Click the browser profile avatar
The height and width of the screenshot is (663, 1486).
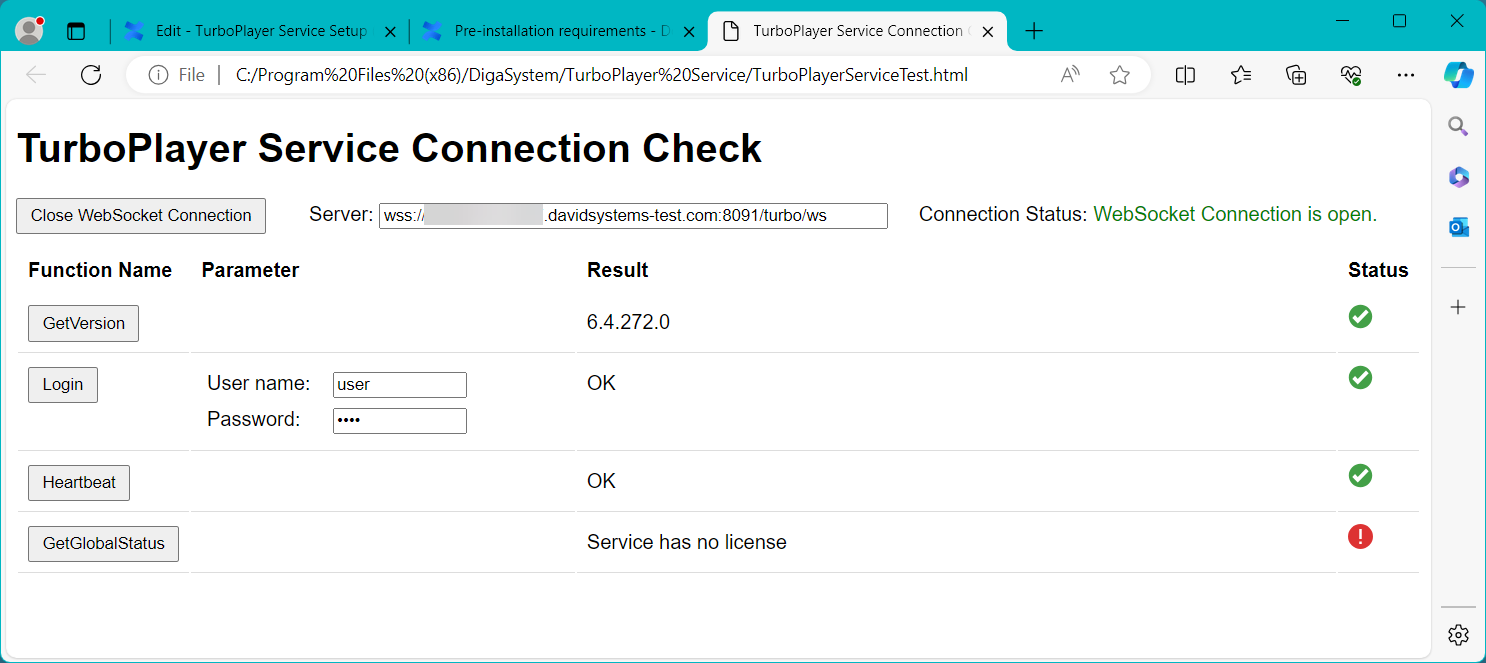point(30,31)
